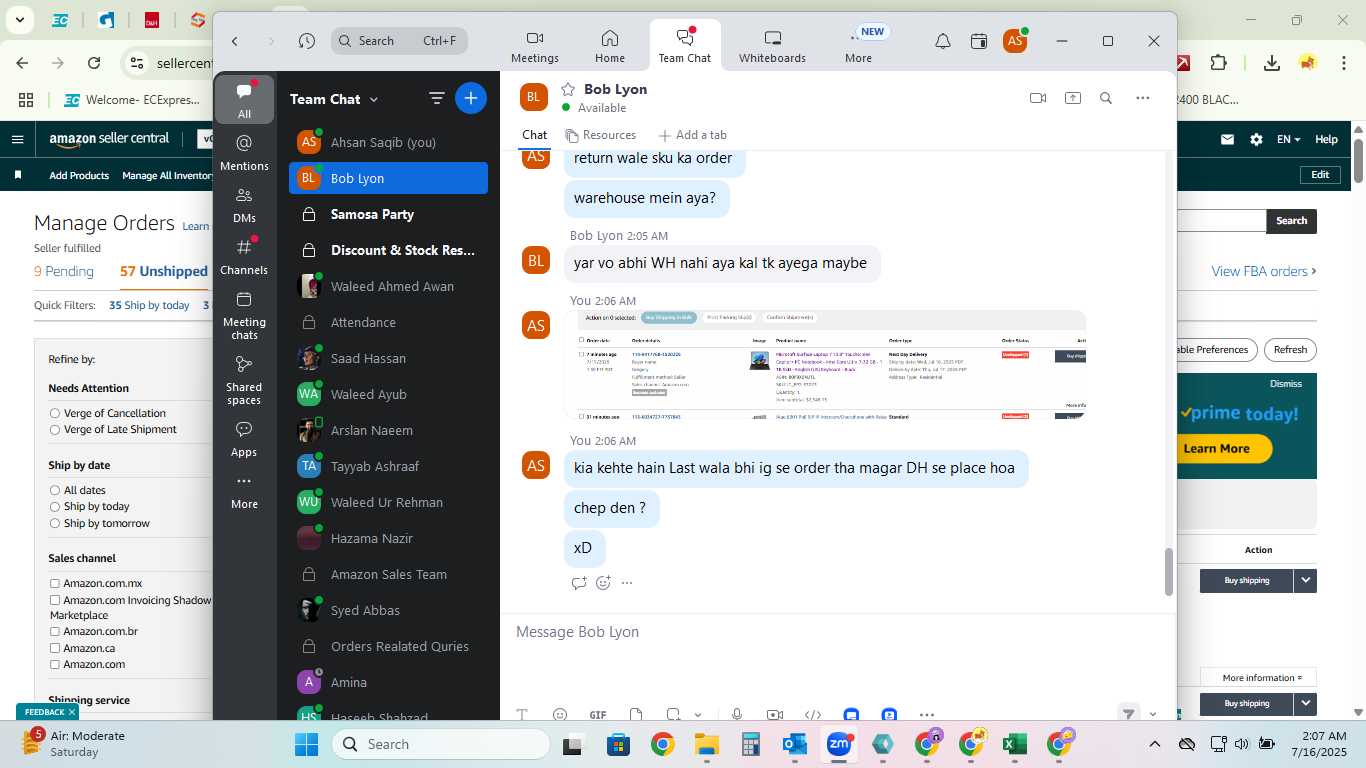Reply in thread to xD message

[578, 583]
